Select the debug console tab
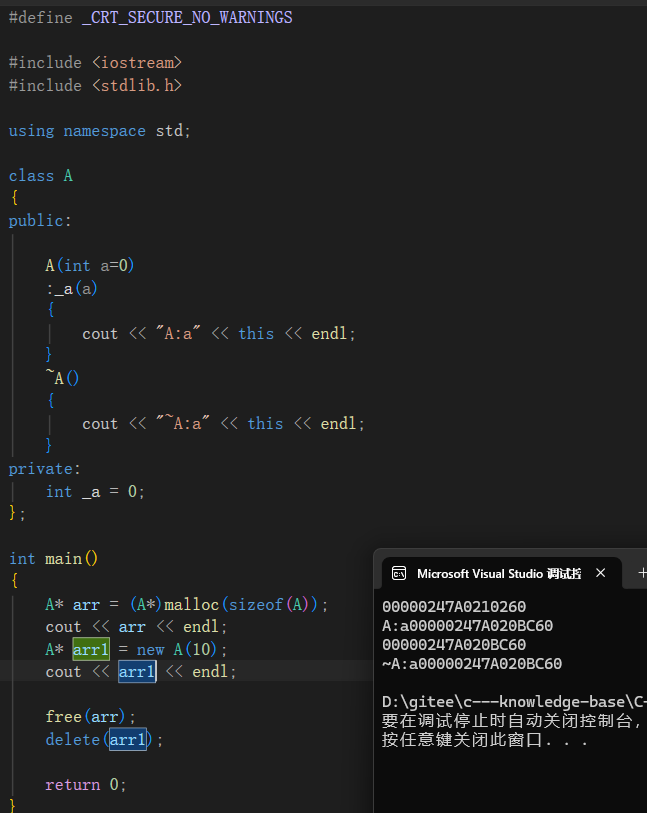647x813 pixels. pyautogui.click(x=501, y=573)
